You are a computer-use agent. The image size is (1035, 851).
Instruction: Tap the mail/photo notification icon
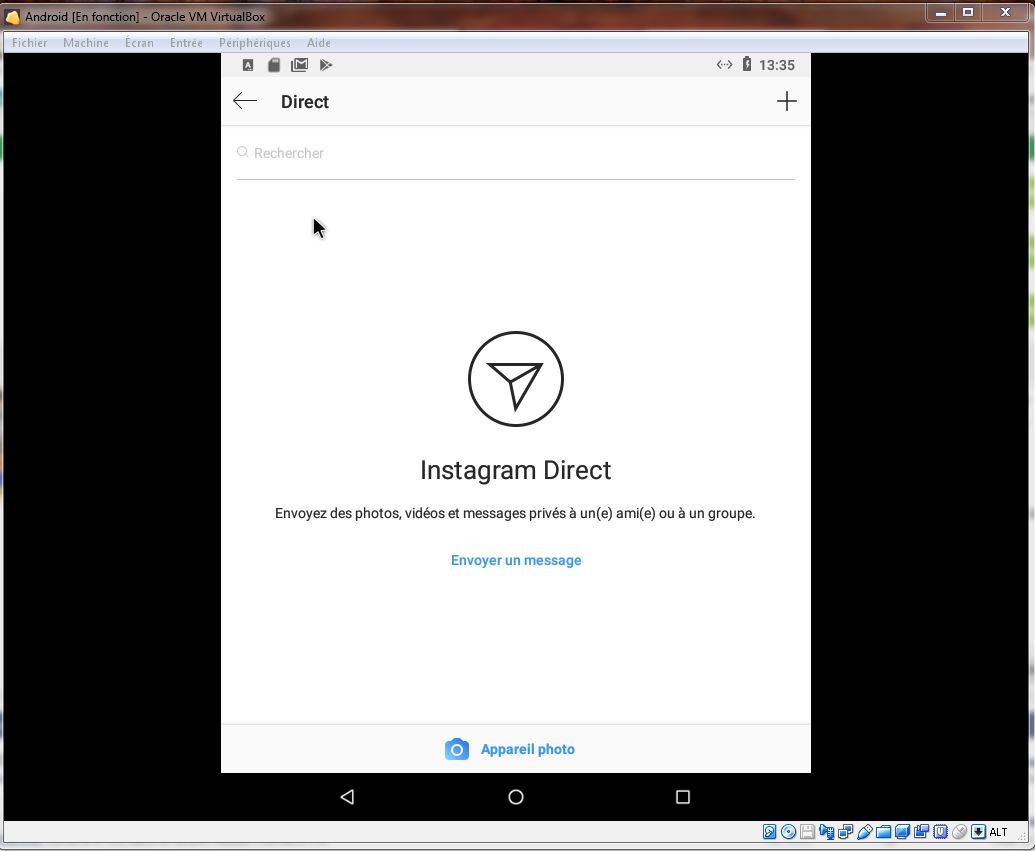click(x=300, y=65)
